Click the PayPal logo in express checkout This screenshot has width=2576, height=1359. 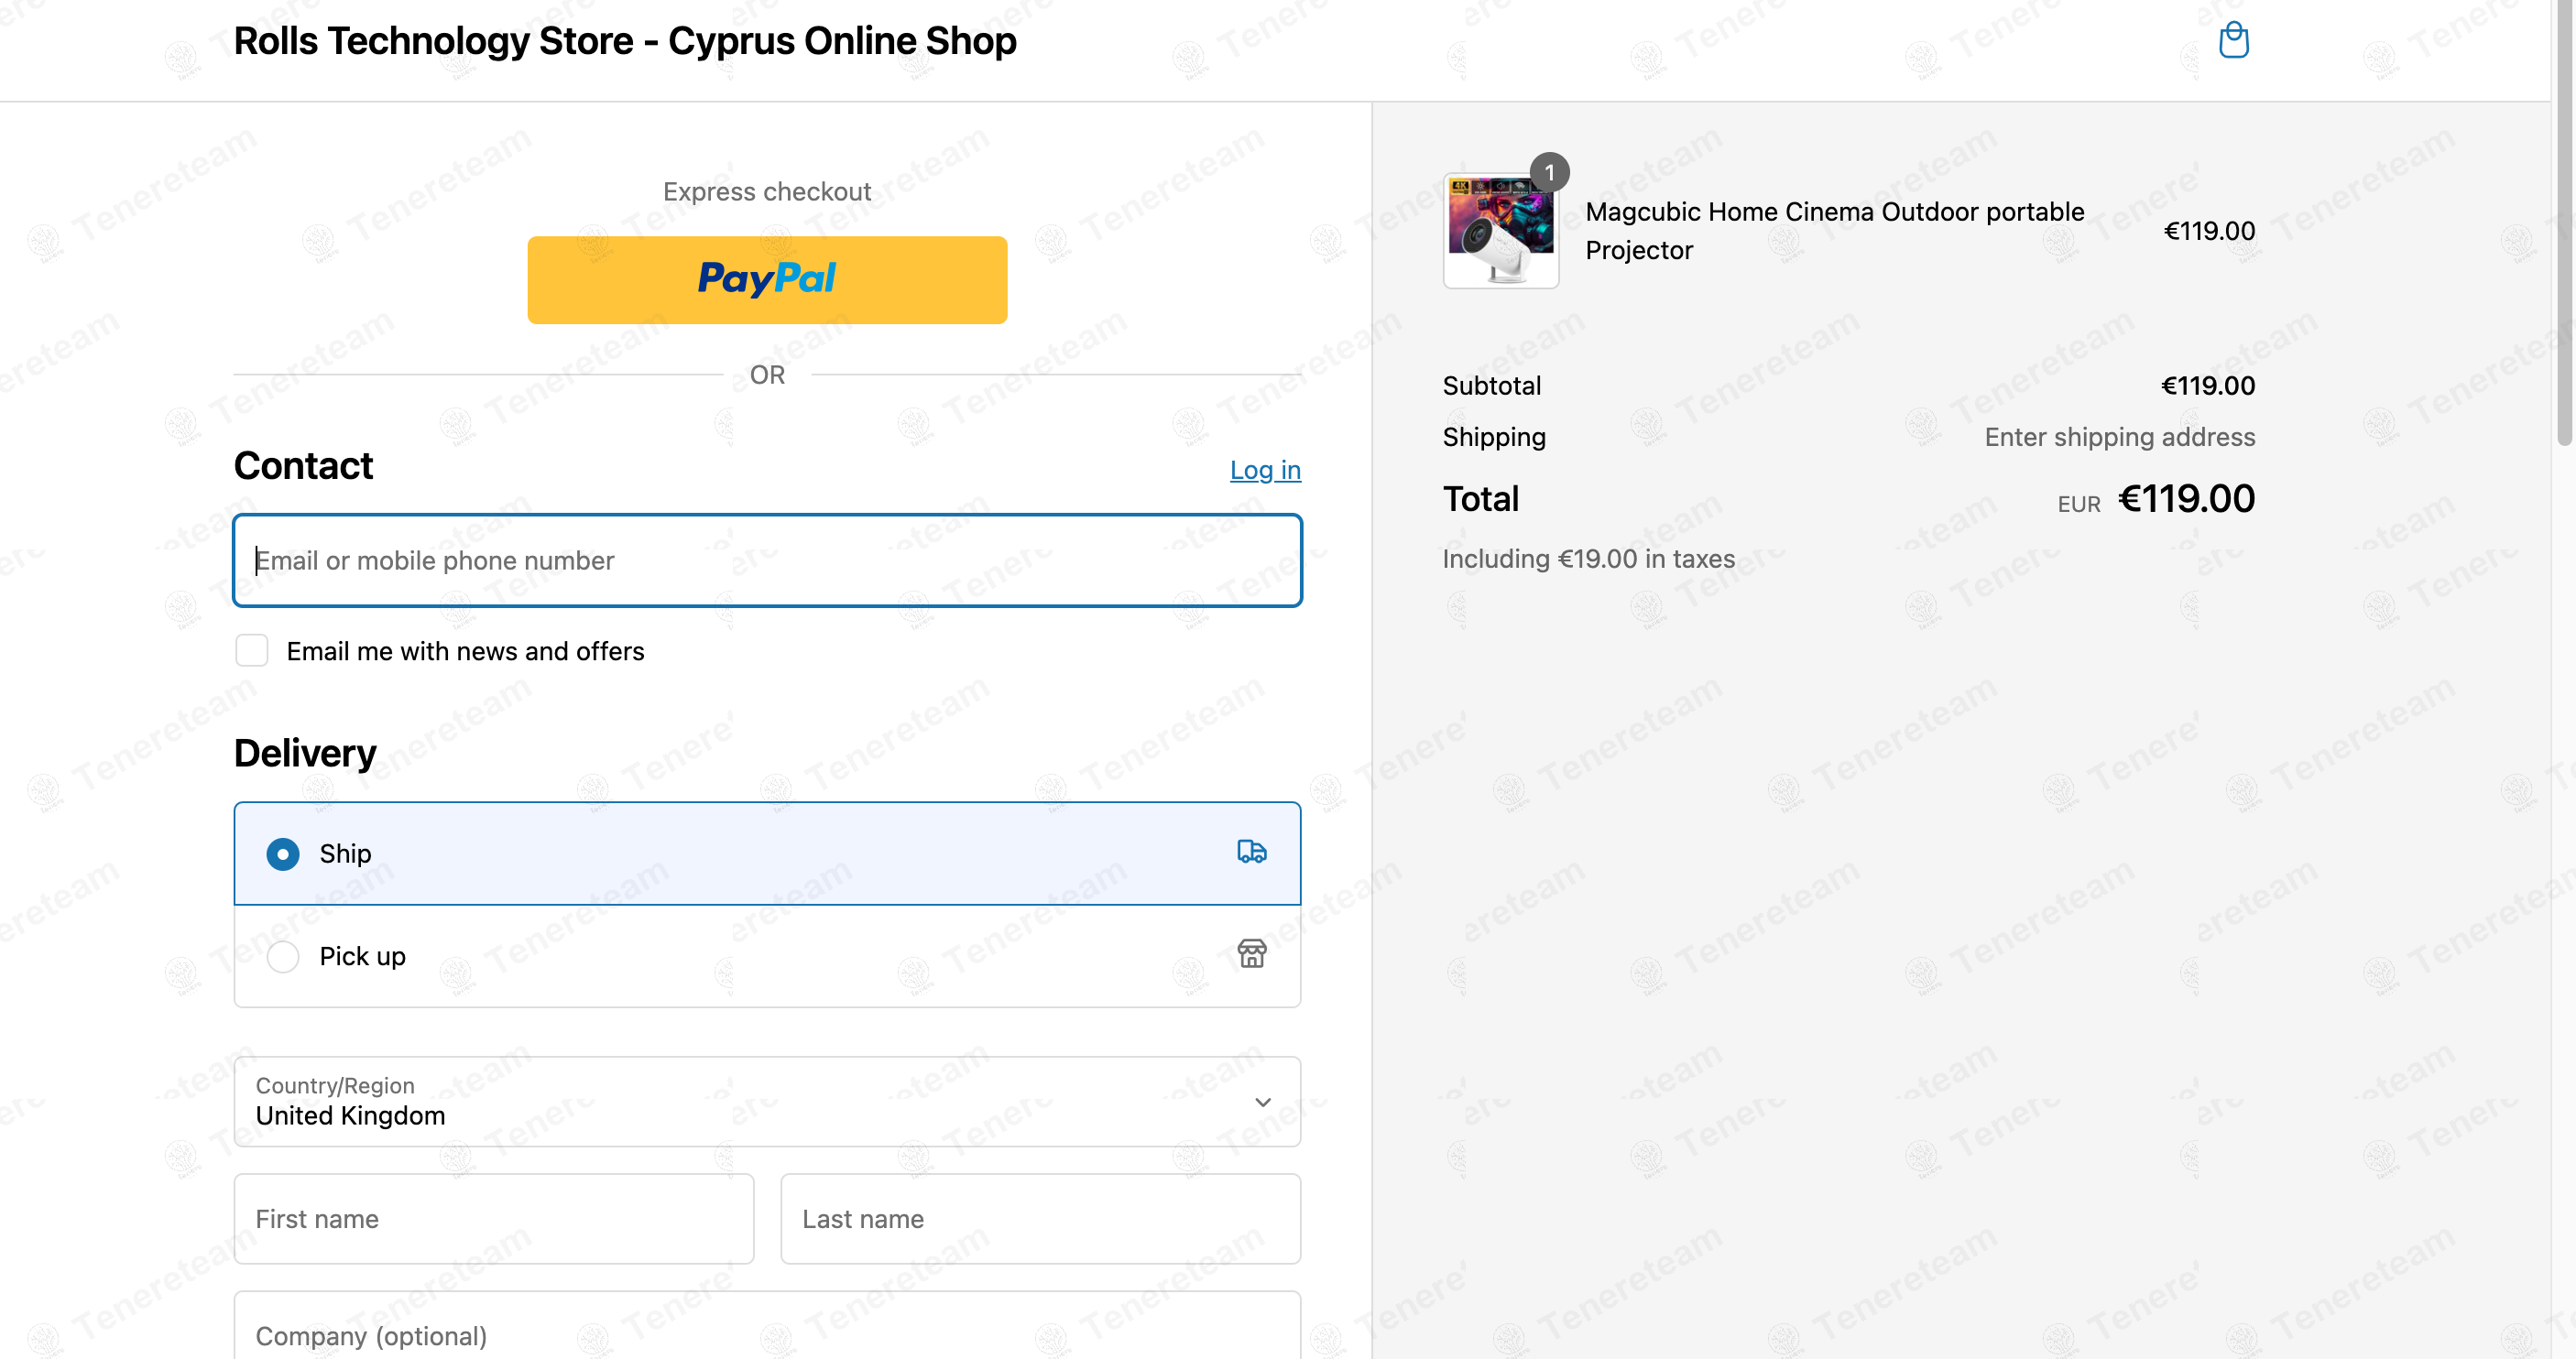[x=767, y=279]
